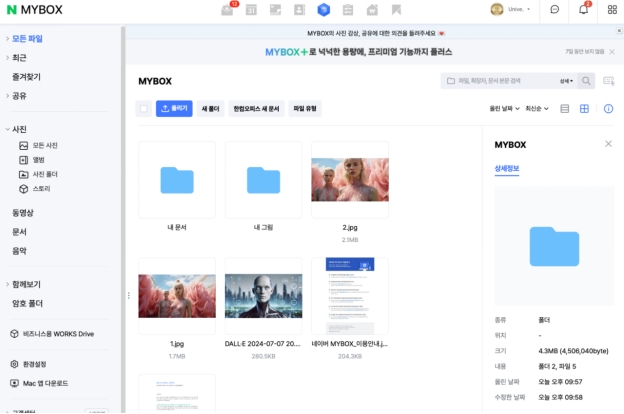Image resolution: width=624 pixels, height=414 pixels.
Task: Click Mac 앱 다운로드 link
Action: [x=39, y=383]
